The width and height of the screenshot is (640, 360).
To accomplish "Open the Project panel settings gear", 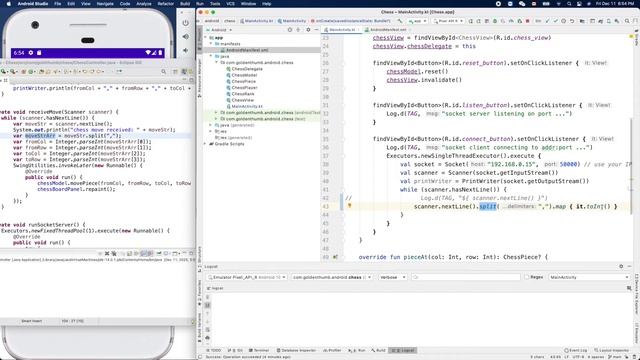I will pos(308,30).
